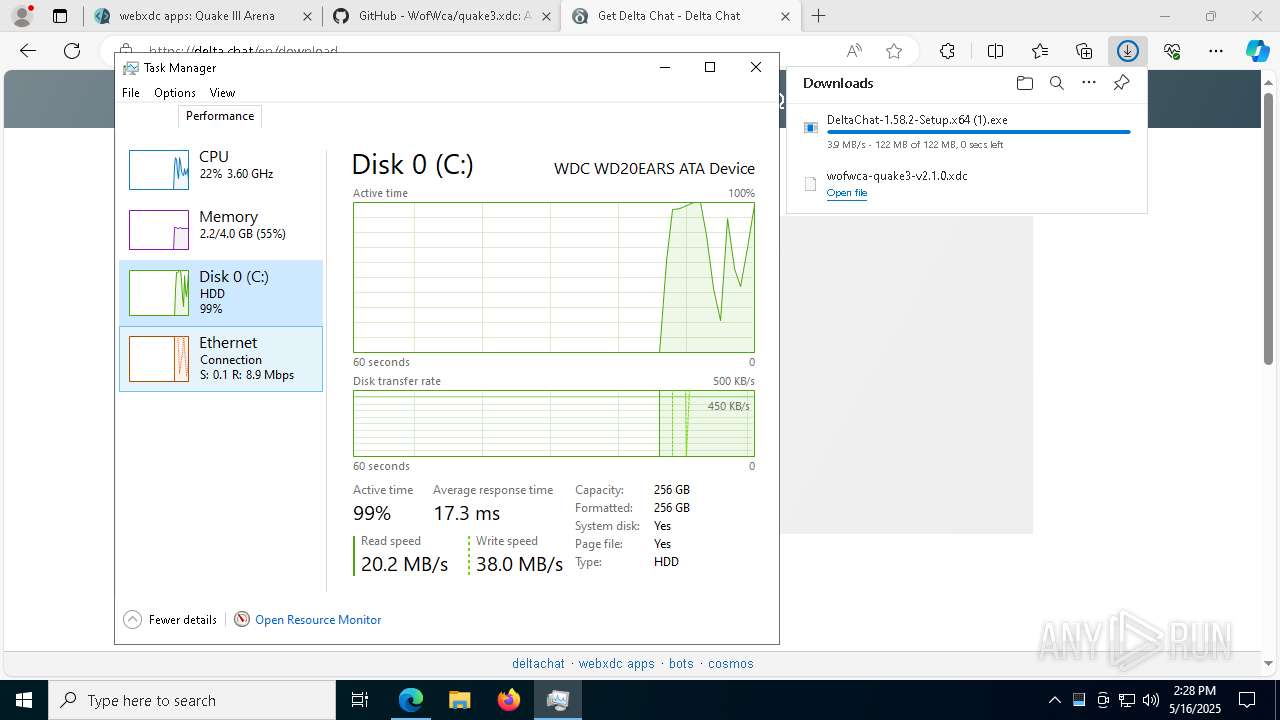1280x720 pixels.
Task: Switch to the Quake III Arena tab
Action: pos(203,16)
